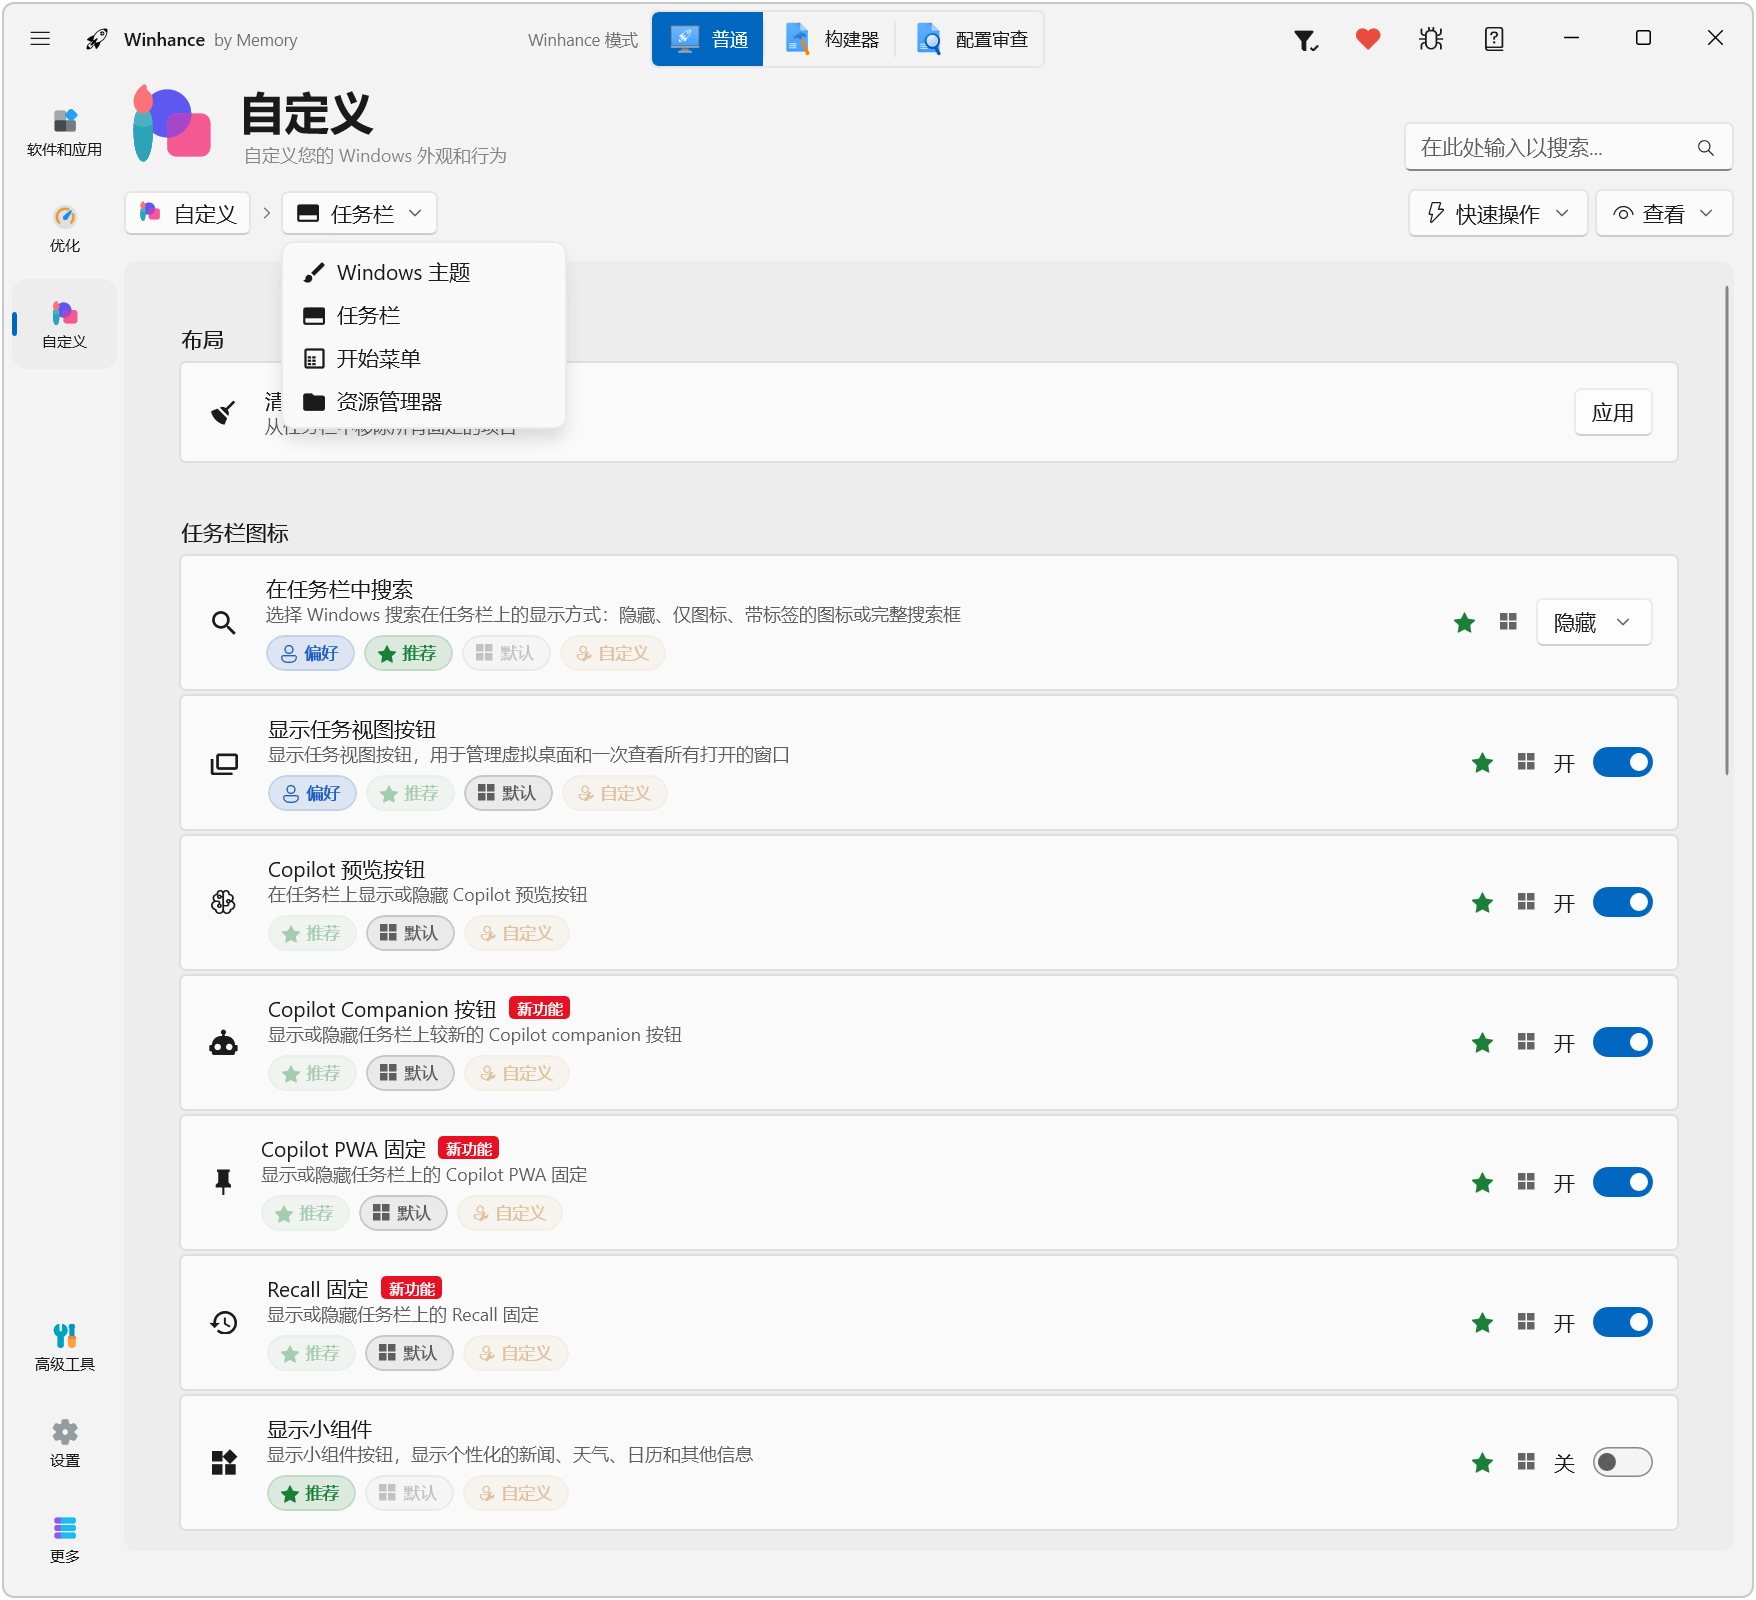
Task: Click the star icon in 显示小组件 row
Action: 1483,1463
